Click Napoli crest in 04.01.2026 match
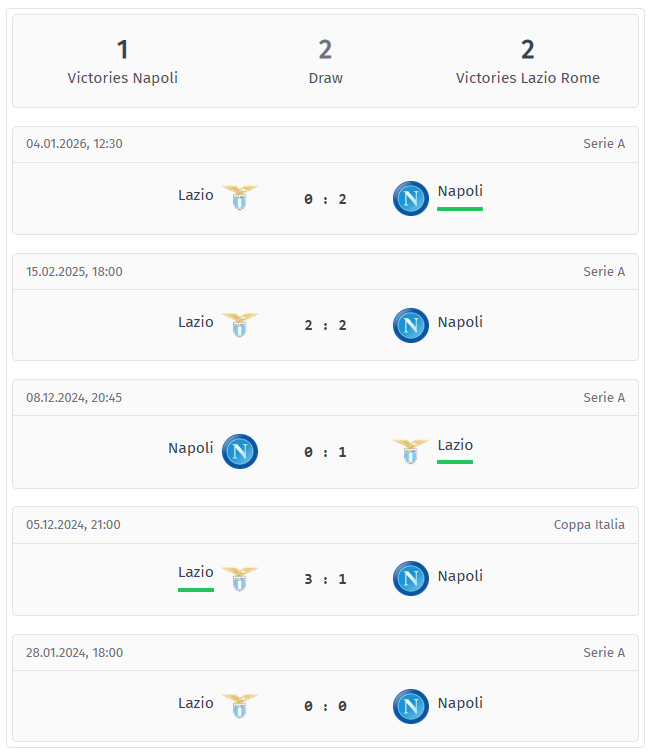Screen dimensions: 652x753 tap(410, 198)
